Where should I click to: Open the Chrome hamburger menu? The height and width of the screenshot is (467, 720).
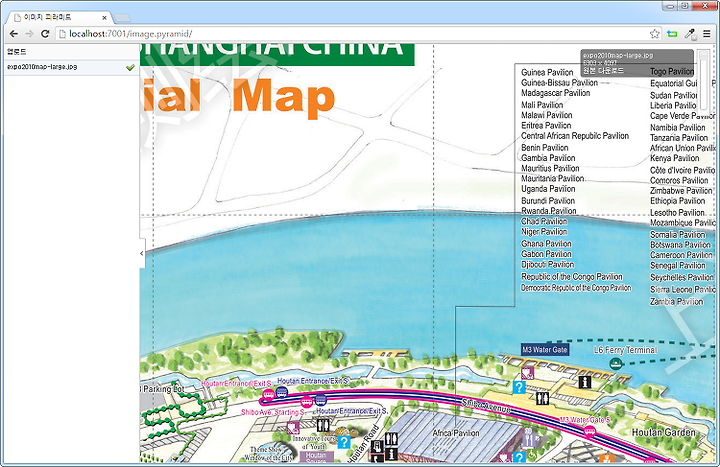[707, 34]
